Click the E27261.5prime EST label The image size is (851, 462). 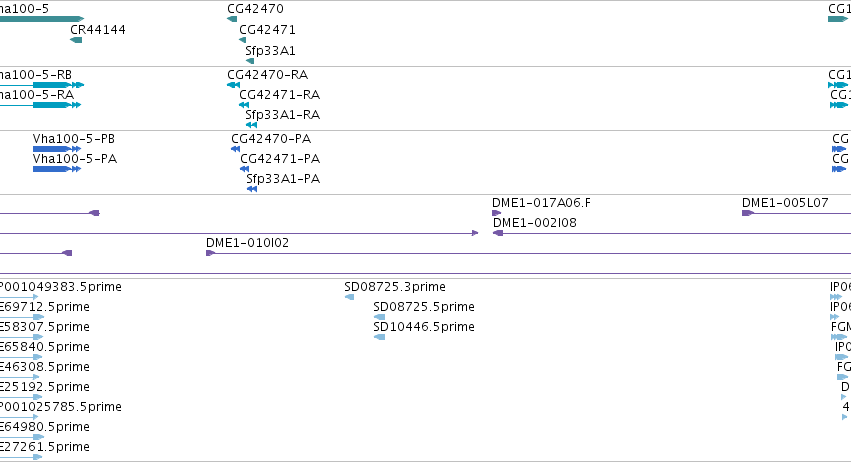(45, 447)
